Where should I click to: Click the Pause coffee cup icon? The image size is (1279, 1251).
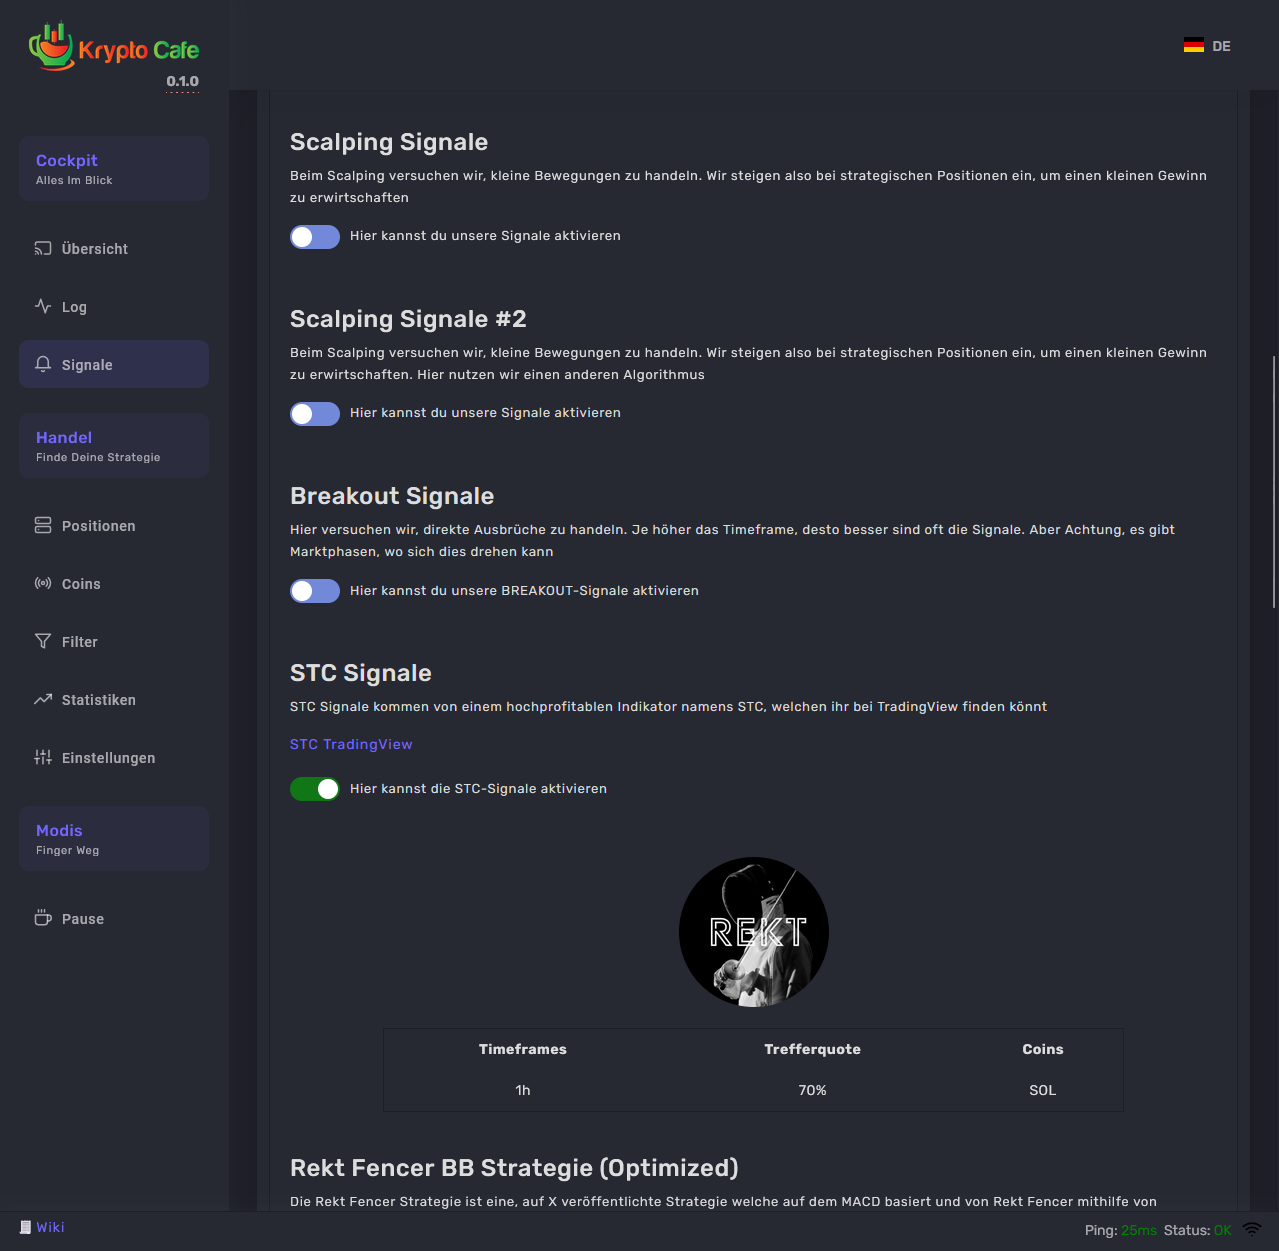tap(43, 918)
